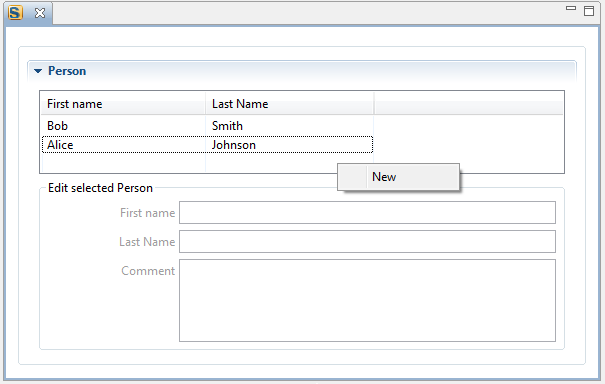Minimize the view panel
The width and height of the screenshot is (605, 384).
pos(571,8)
